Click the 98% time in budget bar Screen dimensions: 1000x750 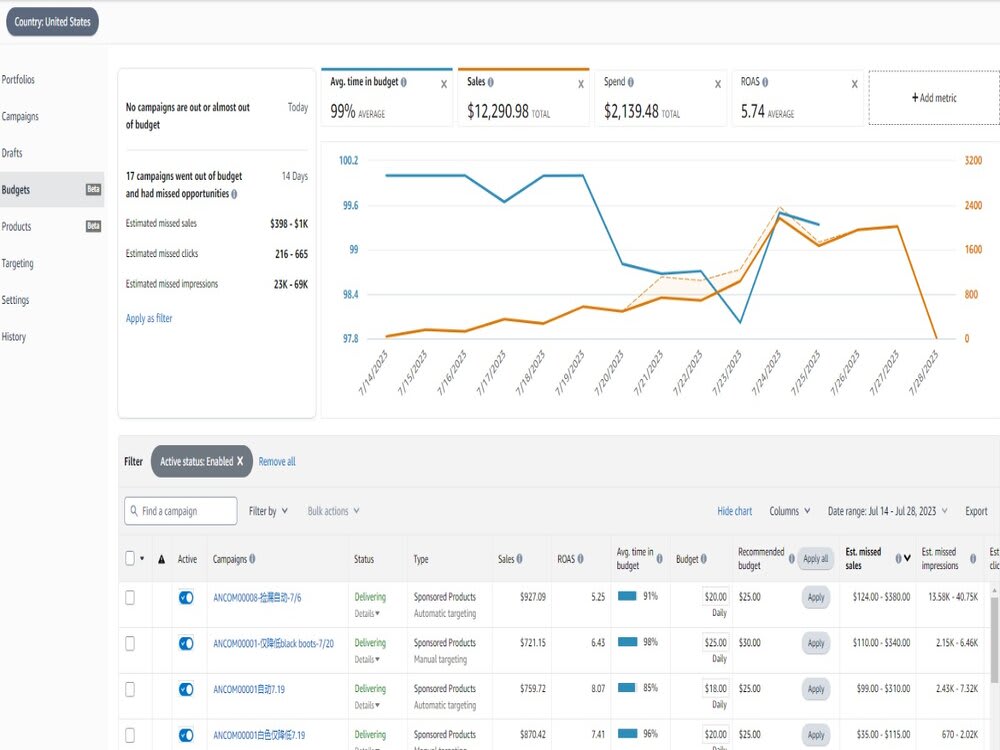(x=628, y=642)
